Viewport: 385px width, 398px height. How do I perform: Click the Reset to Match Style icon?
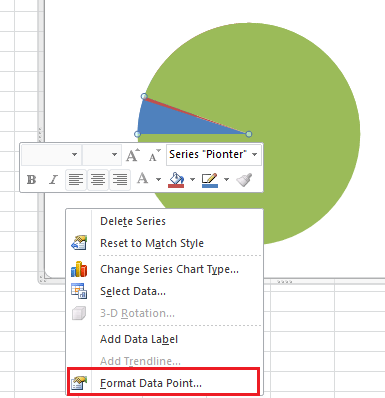tap(79, 243)
